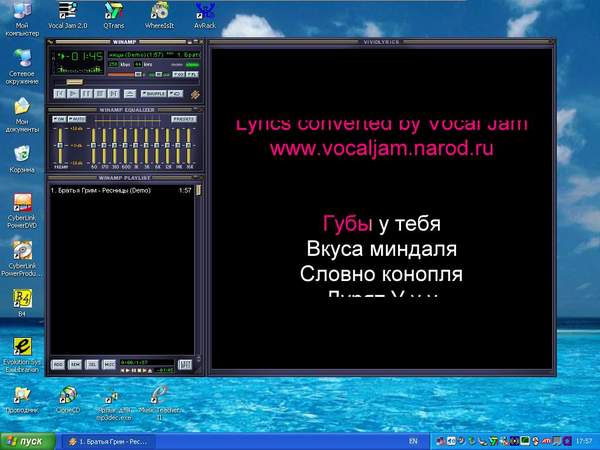600x450 pixels.
Task: Open the B4 desktop shortcut
Action: tap(22, 303)
